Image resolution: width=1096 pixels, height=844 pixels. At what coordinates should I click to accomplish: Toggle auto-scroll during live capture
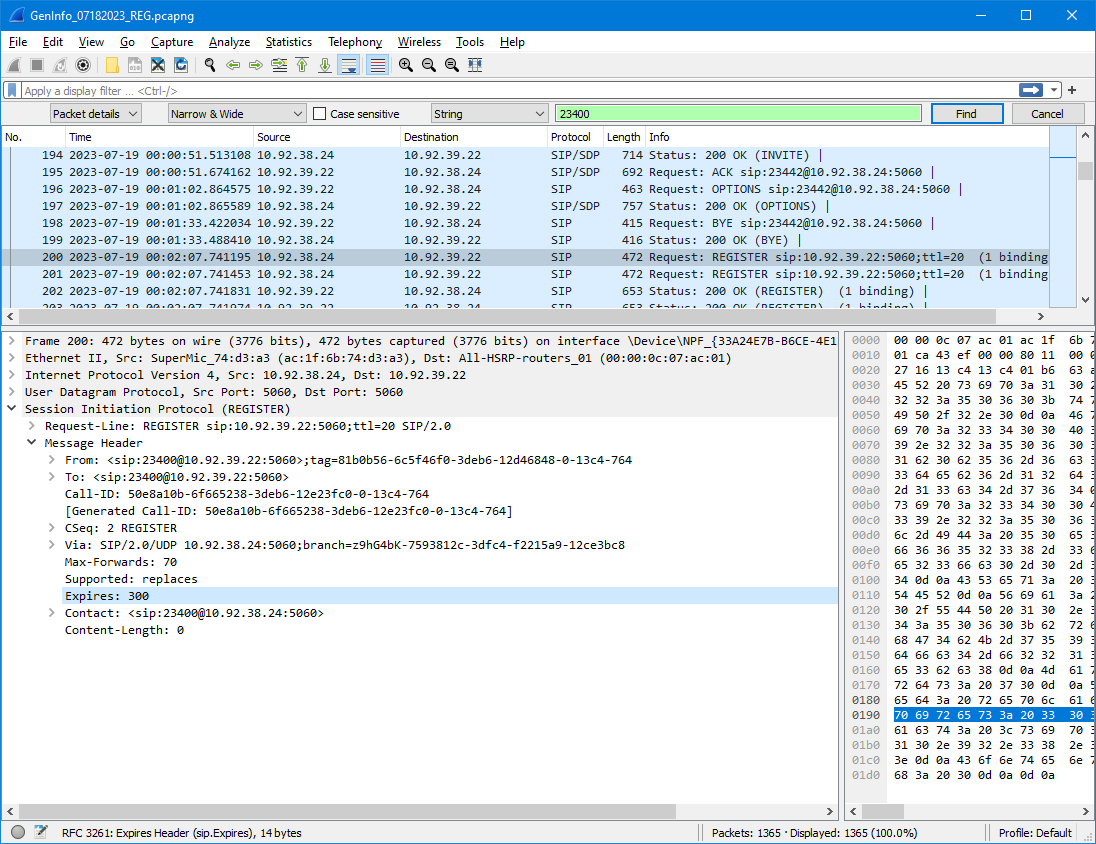click(x=348, y=65)
